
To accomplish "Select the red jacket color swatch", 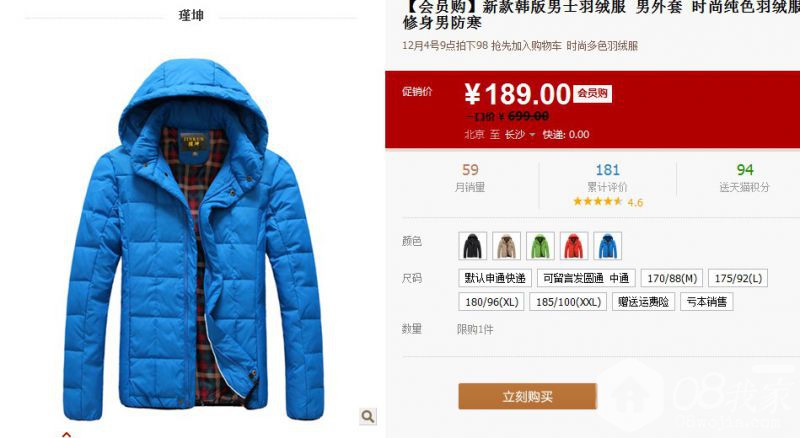I will [x=574, y=246].
